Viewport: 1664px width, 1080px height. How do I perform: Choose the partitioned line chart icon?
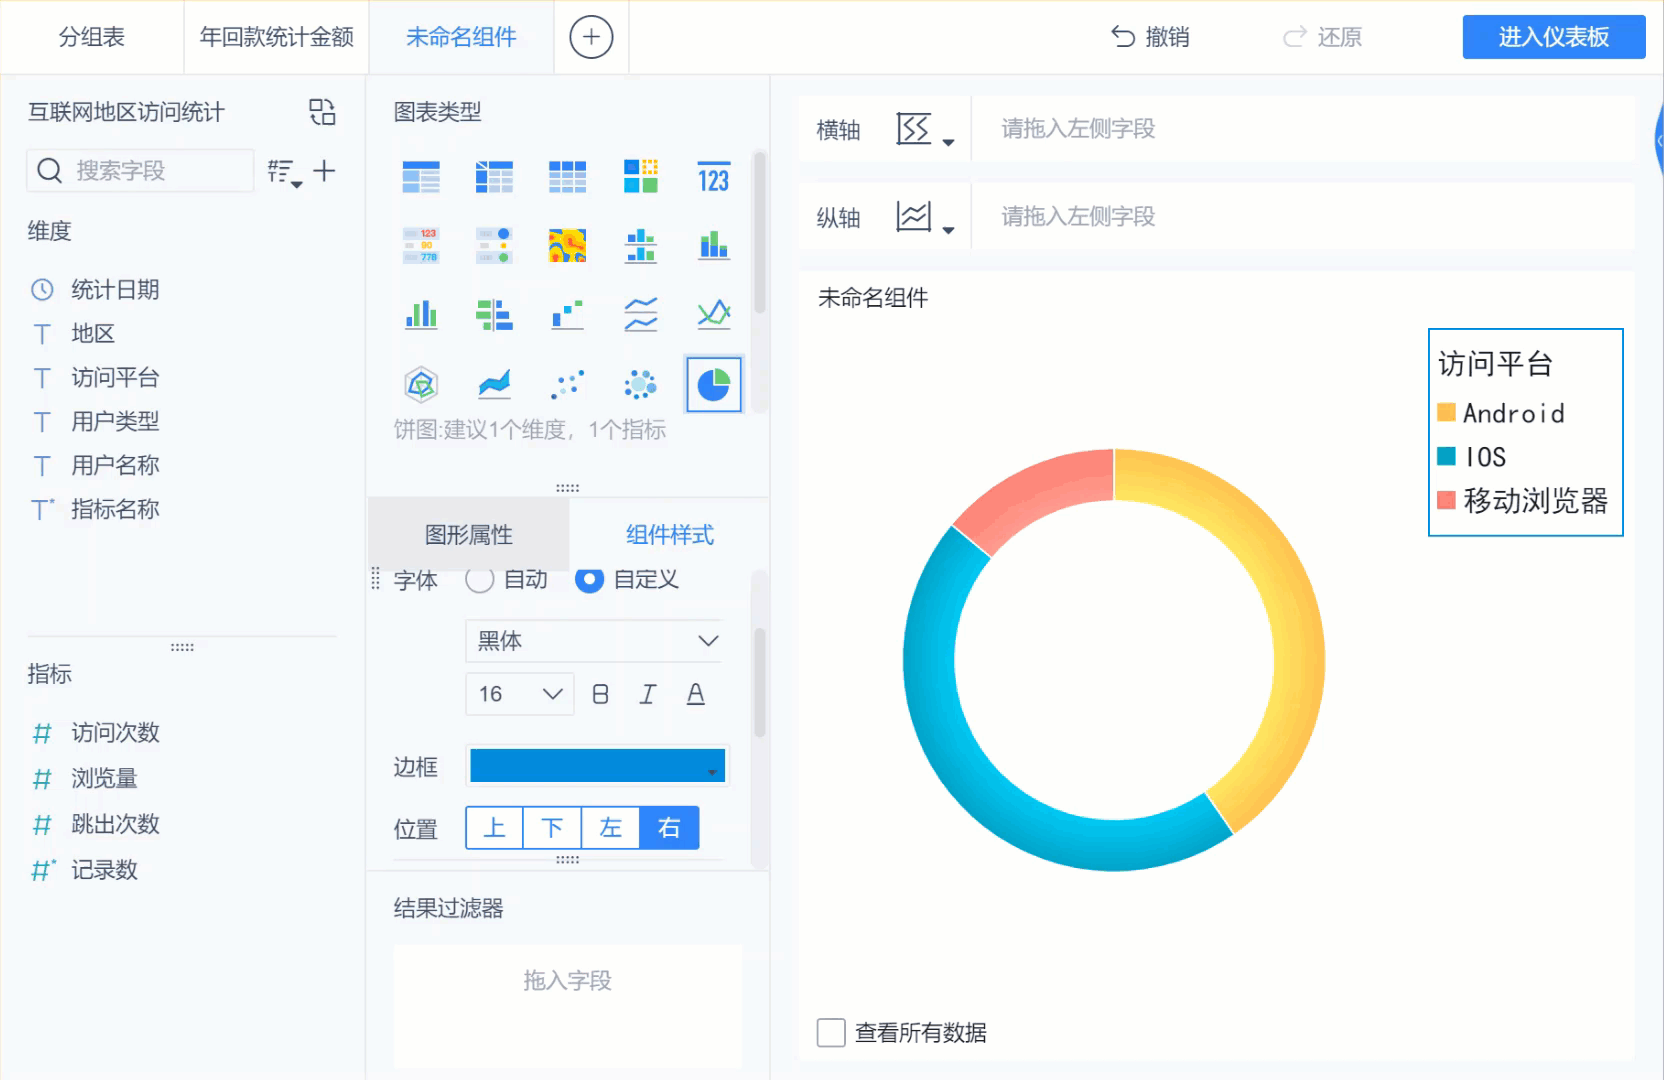click(x=641, y=314)
